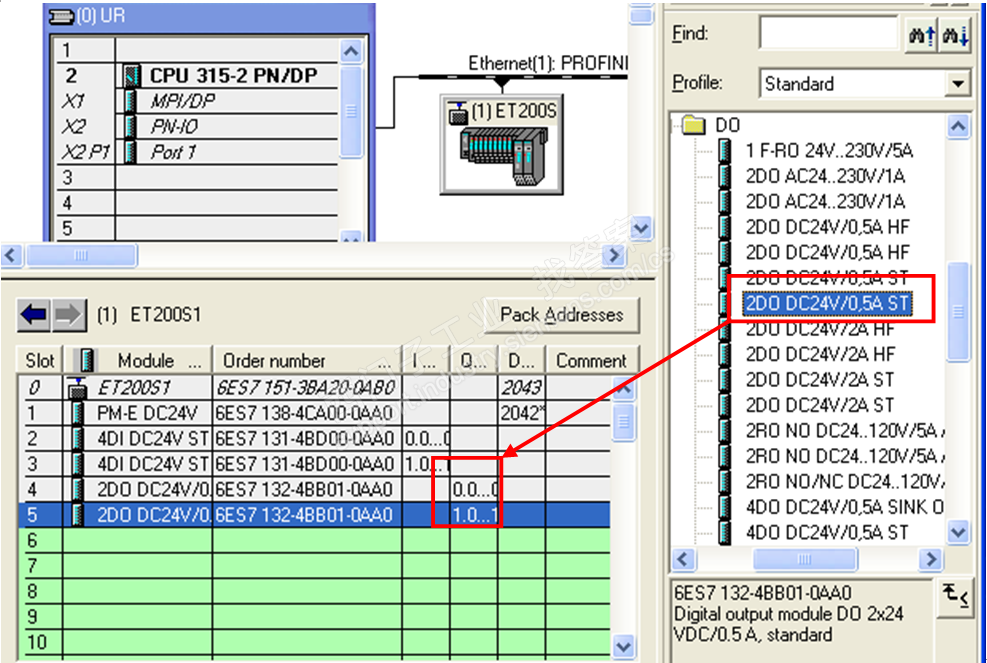Click the catalog horizontal scrollbar thumb
This screenshot has width=987, height=663.
[805, 558]
